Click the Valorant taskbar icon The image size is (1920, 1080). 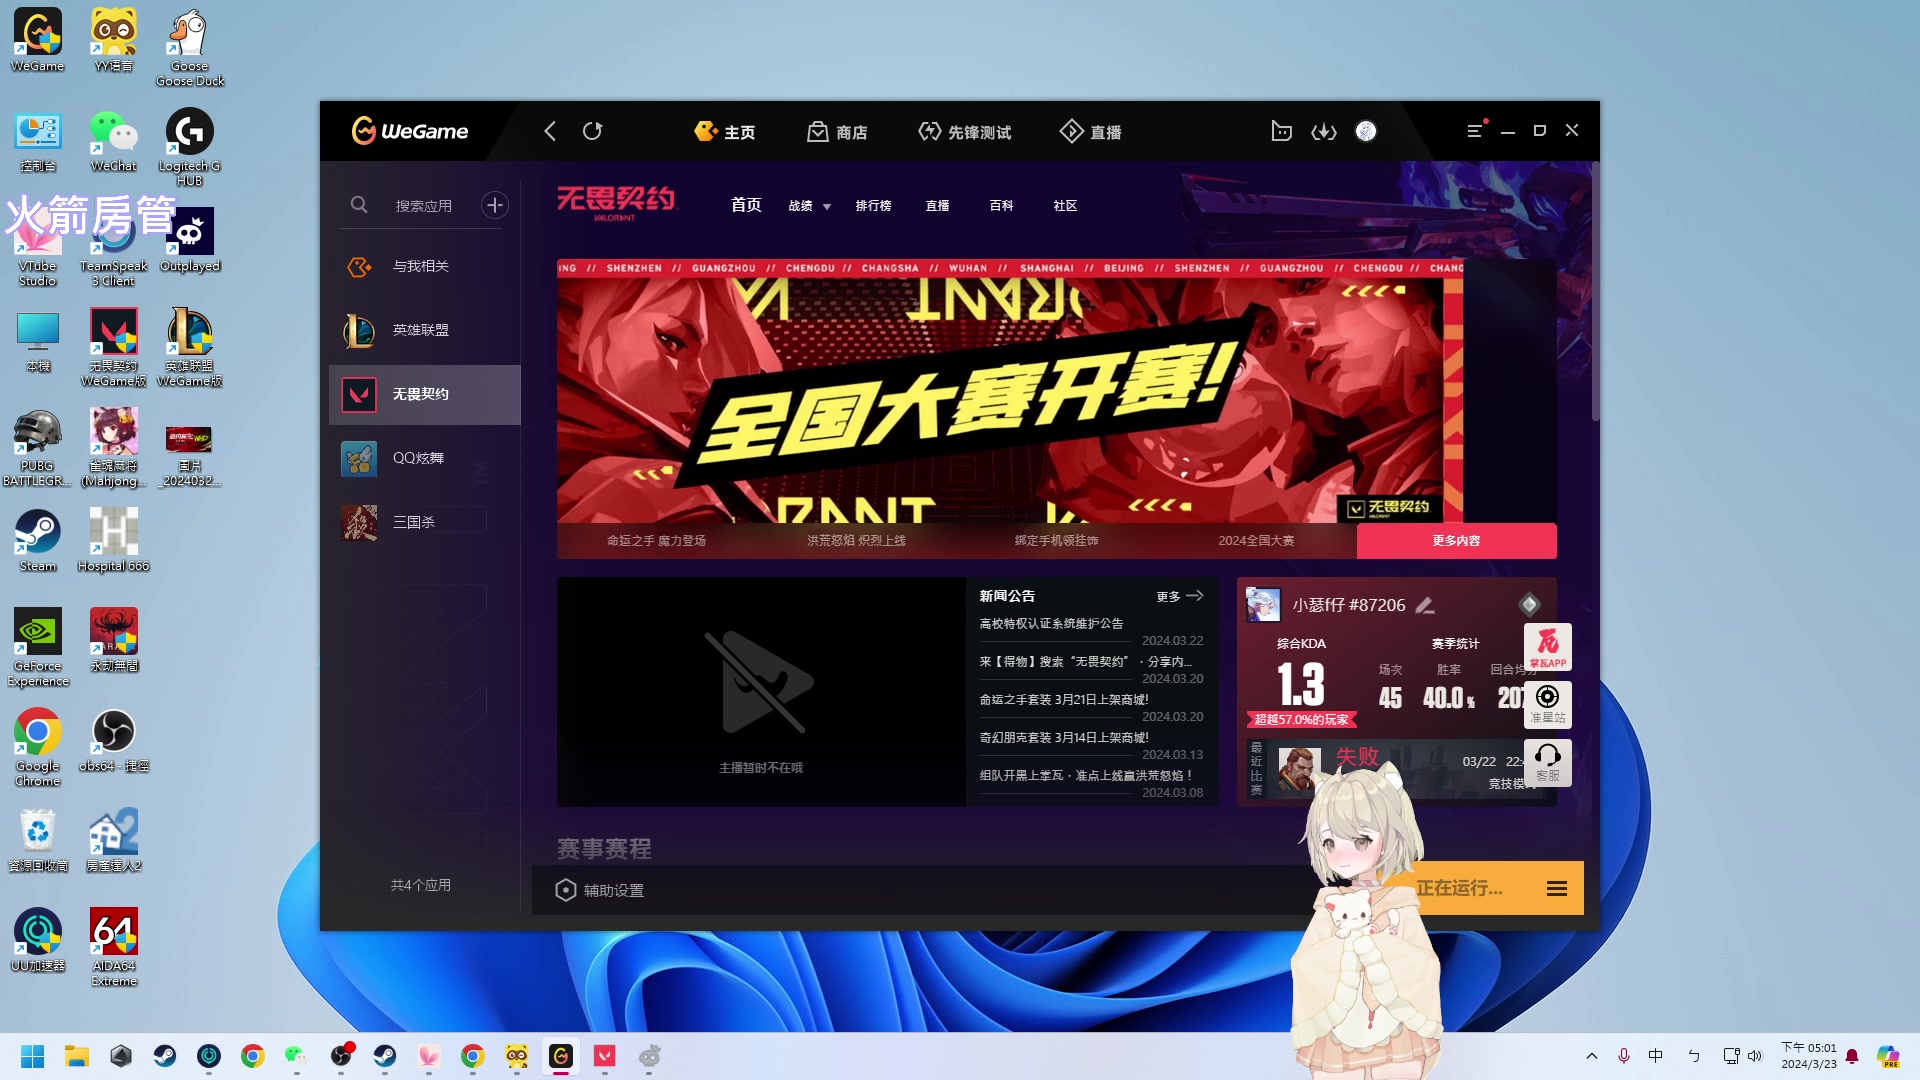(x=605, y=1056)
